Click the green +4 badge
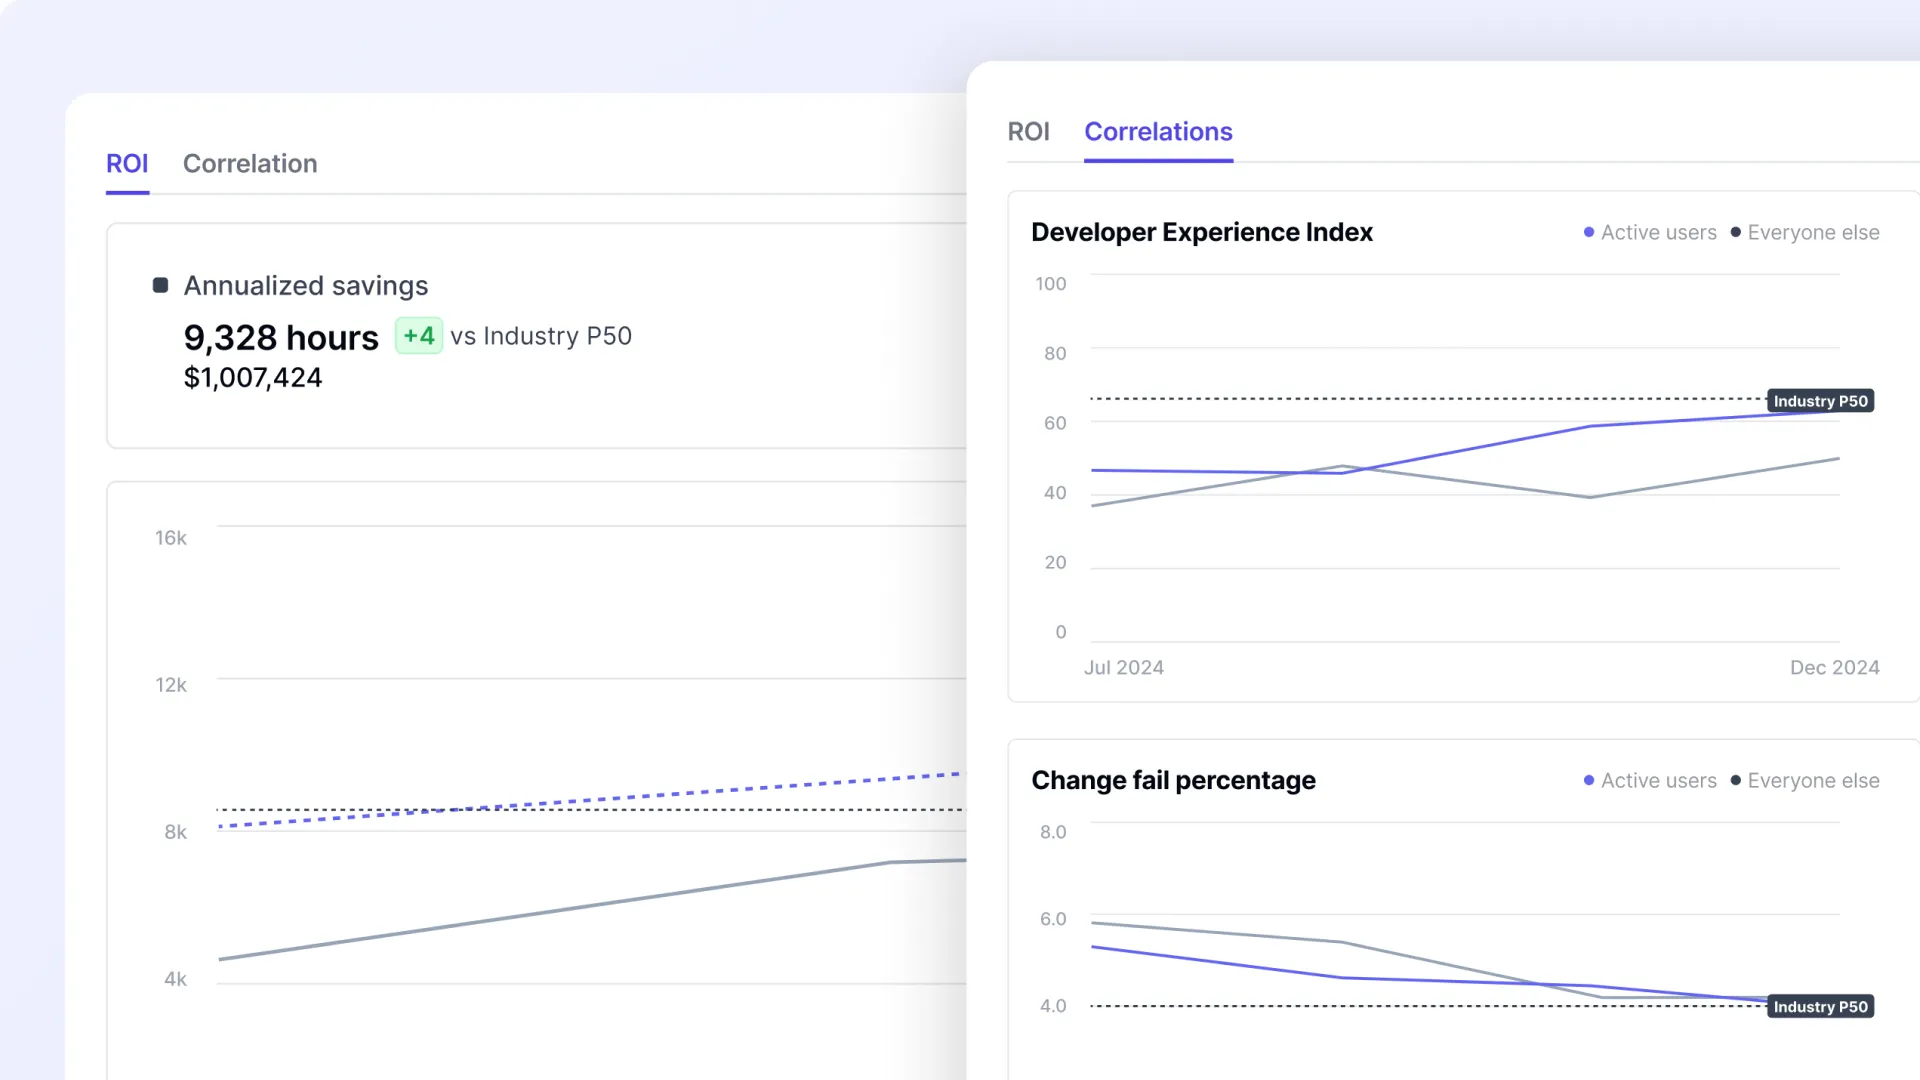Viewport: 1920px width, 1080px height. point(418,336)
